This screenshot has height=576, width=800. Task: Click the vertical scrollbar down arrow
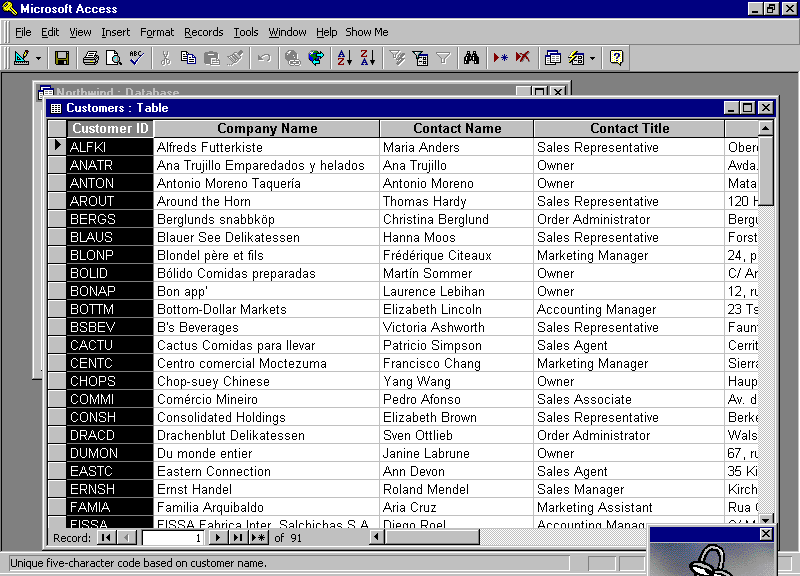click(x=766, y=520)
